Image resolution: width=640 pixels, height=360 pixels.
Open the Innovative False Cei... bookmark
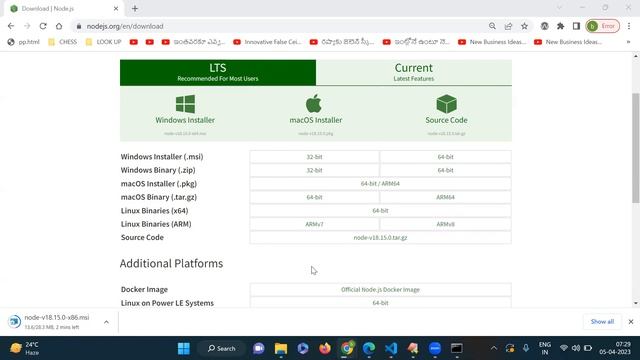click(x=267, y=42)
